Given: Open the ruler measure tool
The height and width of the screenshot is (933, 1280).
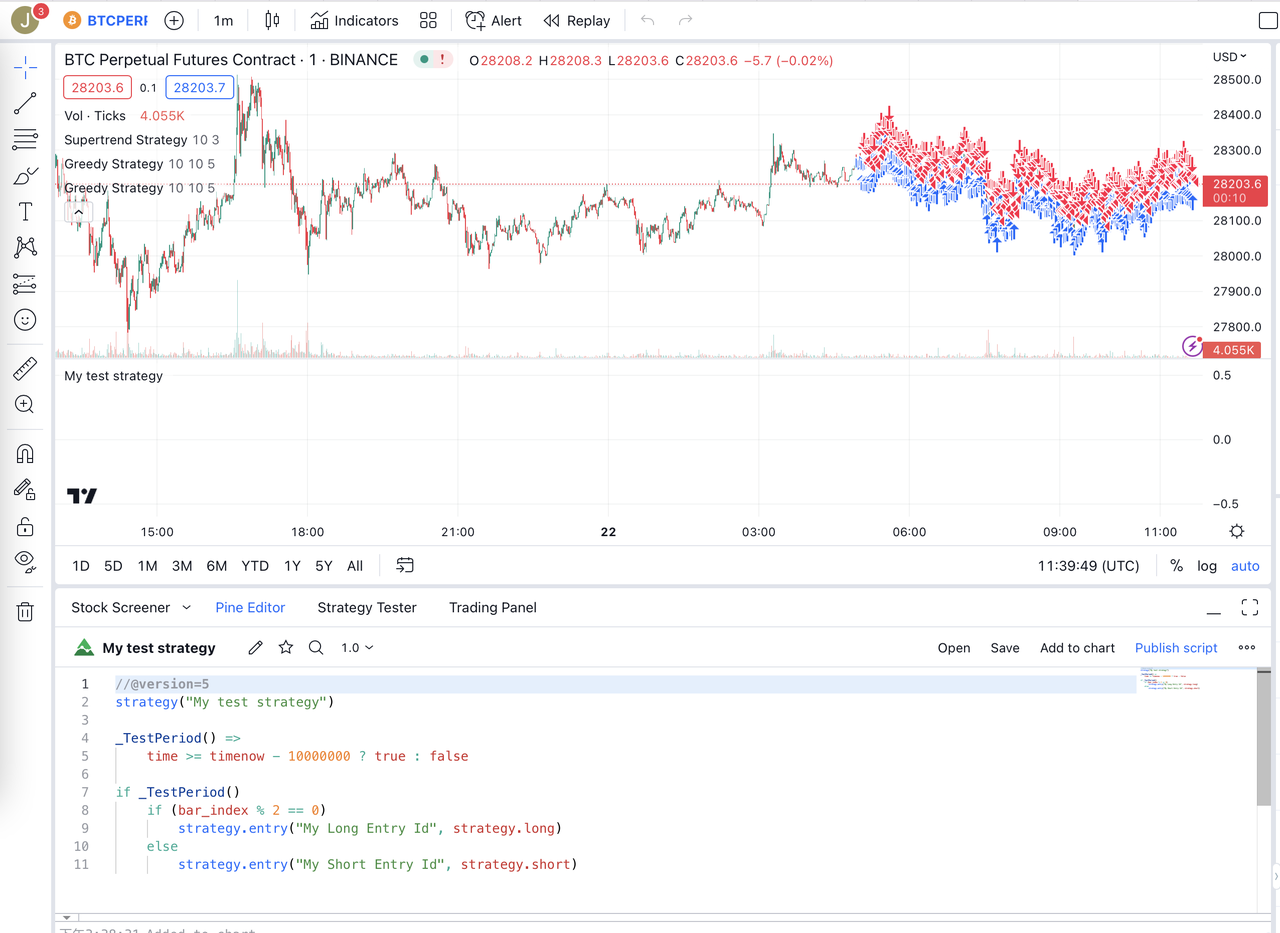Looking at the screenshot, I should tap(25, 369).
